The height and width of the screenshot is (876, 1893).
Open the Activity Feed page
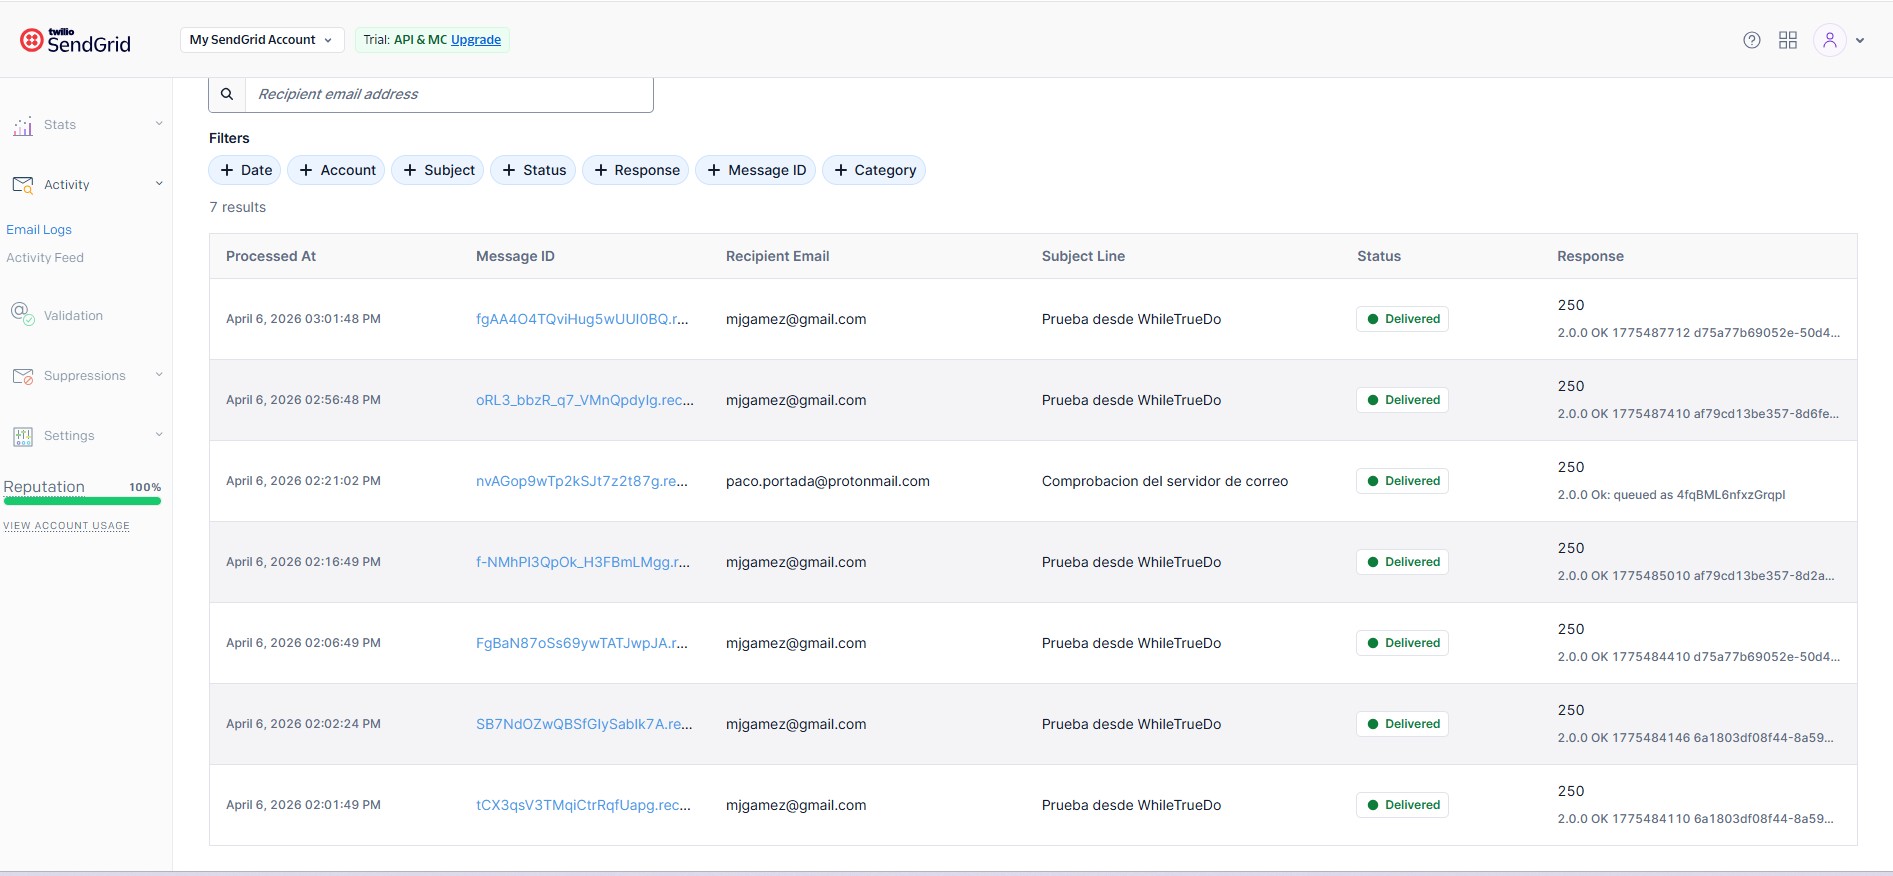coord(45,258)
